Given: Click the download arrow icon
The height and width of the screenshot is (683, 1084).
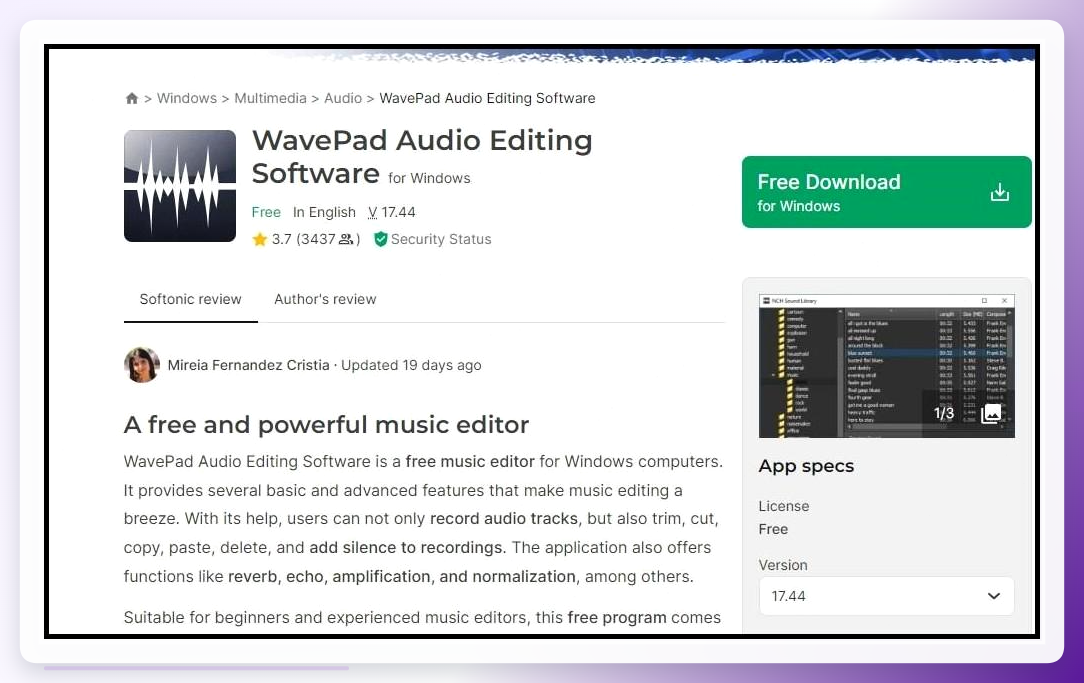Looking at the screenshot, I should (x=1000, y=192).
